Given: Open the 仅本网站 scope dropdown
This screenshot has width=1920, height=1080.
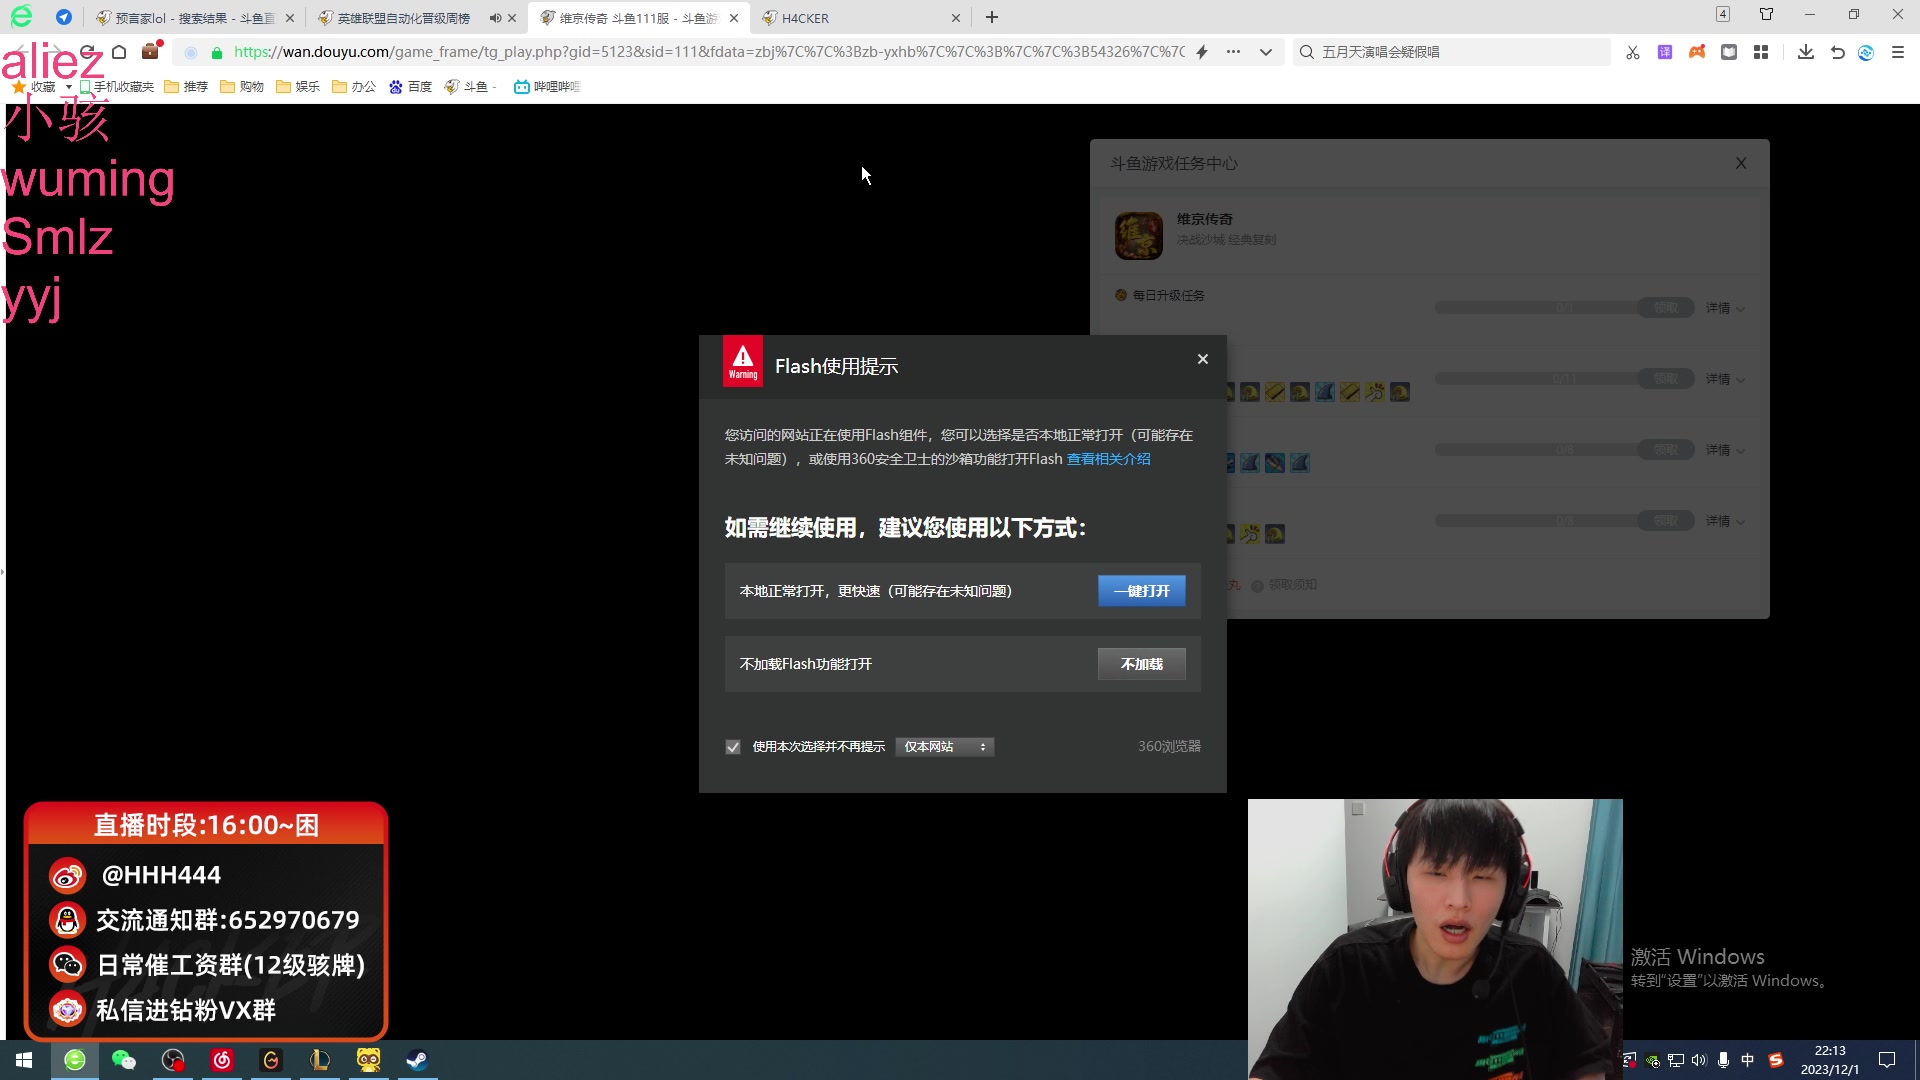Looking at the screenshot, I should coord(944,747).
